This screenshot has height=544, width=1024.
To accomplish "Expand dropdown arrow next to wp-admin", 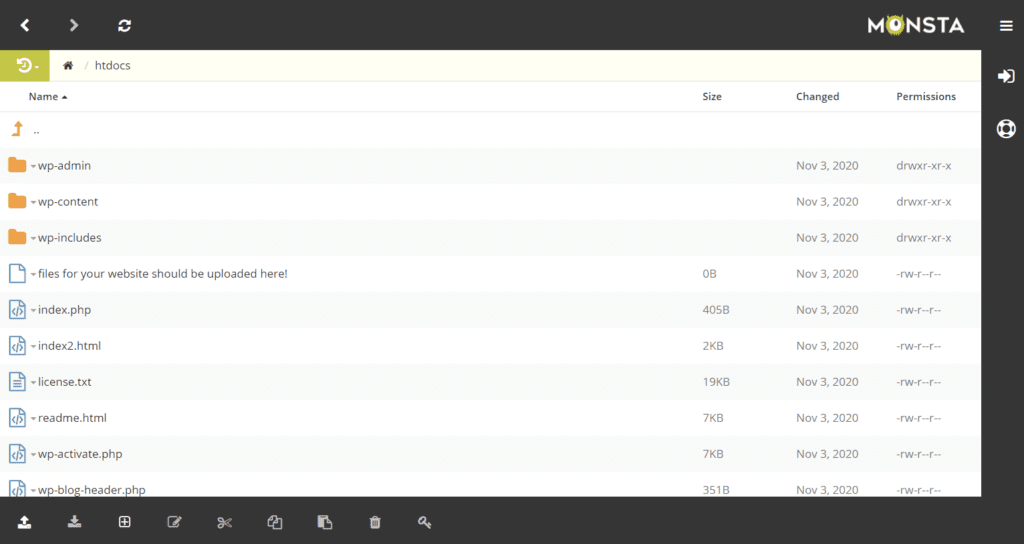I will [x=33, y=167].
